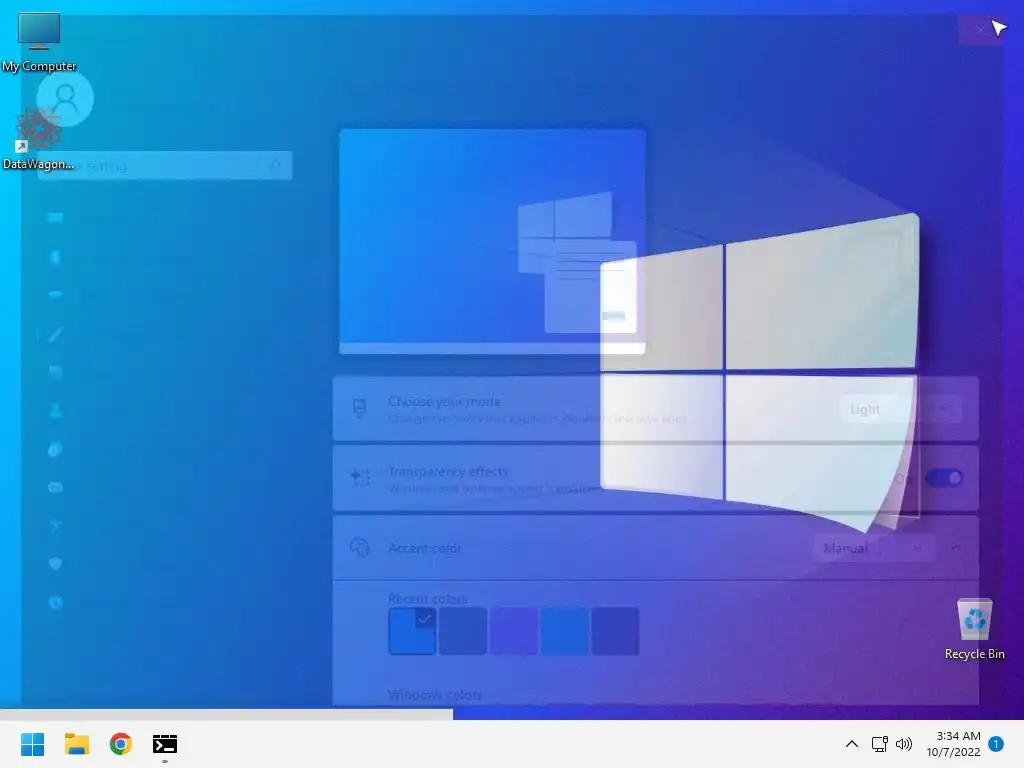
Task: Open Gaming controller icon in sidebar
Action: click(x=55, y=487)
